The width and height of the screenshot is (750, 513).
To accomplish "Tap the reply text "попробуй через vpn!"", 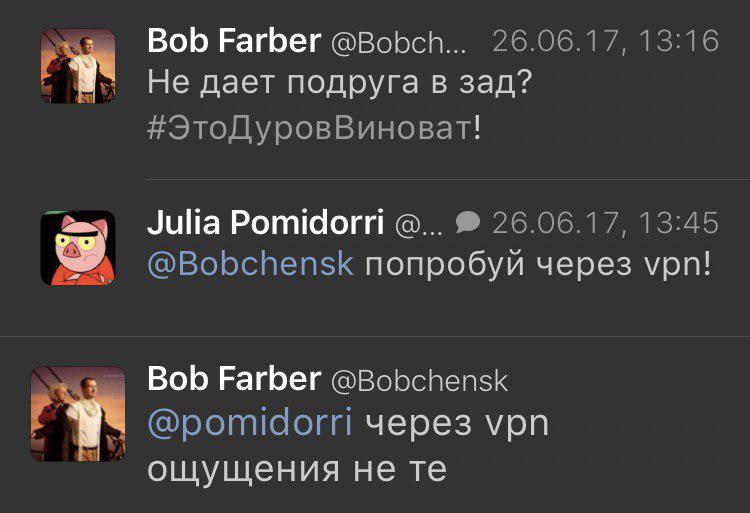I will tap(538, 267).
